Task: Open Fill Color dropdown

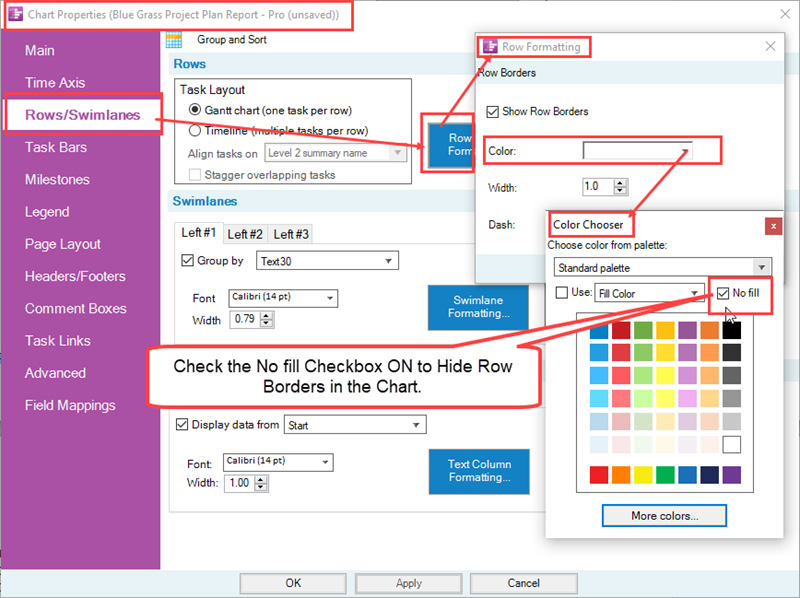Action: 648,293
